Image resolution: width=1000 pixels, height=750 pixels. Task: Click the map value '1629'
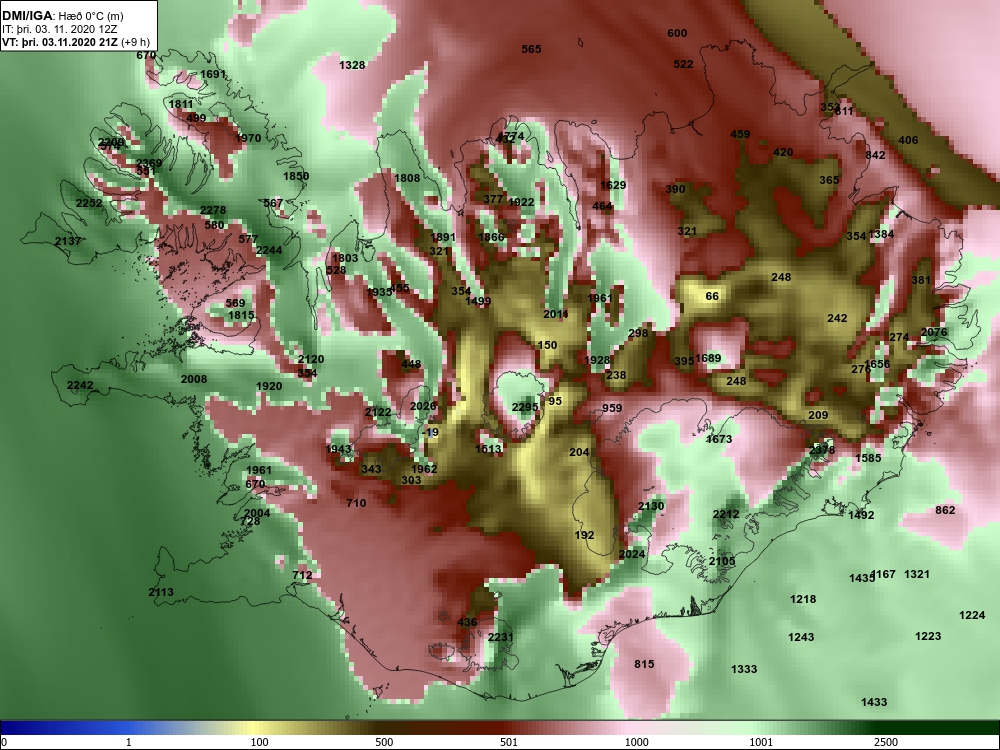click(613, 185)
